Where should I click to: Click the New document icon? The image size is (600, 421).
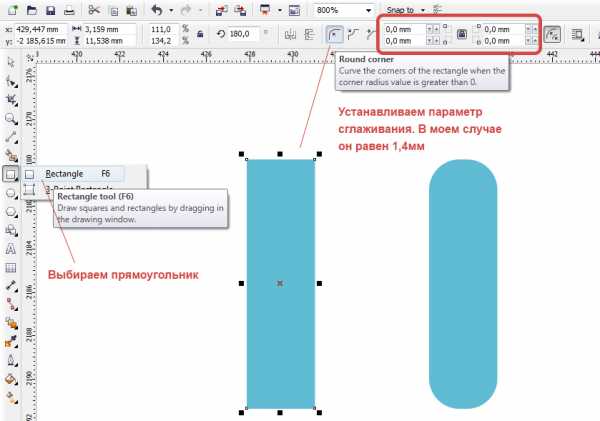[x=12, y=10]
